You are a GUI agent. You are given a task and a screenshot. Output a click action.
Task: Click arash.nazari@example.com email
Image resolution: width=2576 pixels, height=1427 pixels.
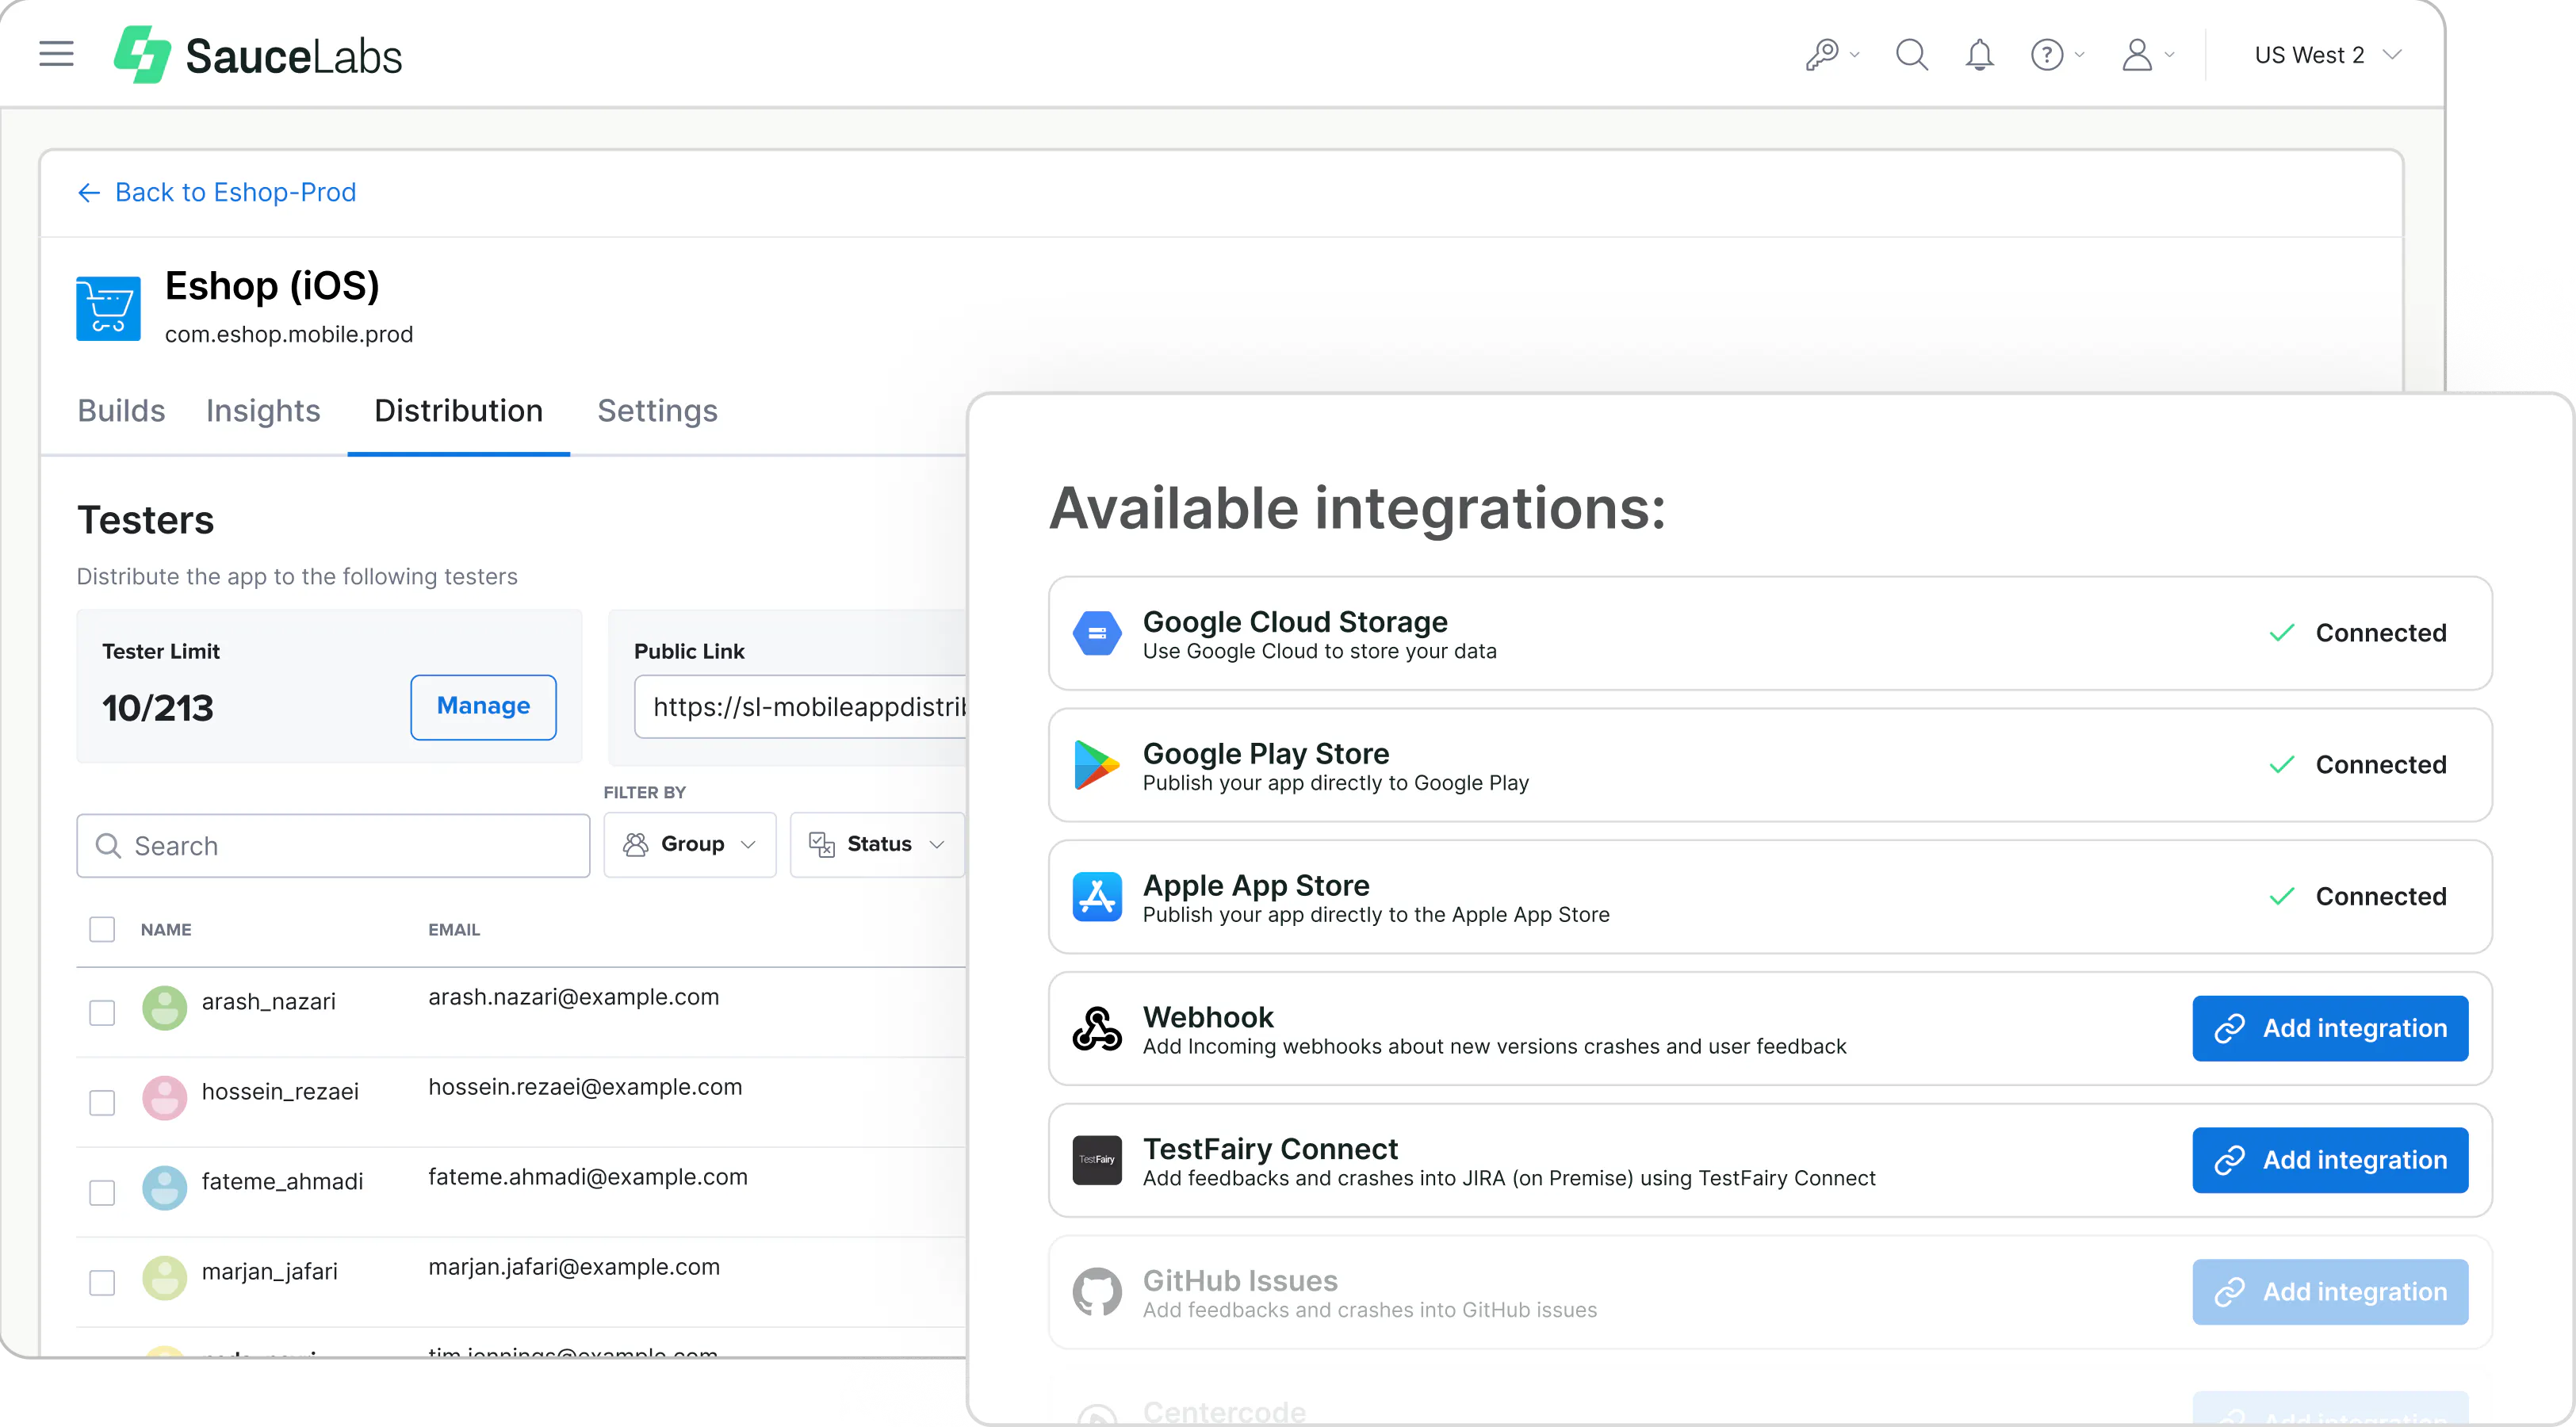click(574, 997)
